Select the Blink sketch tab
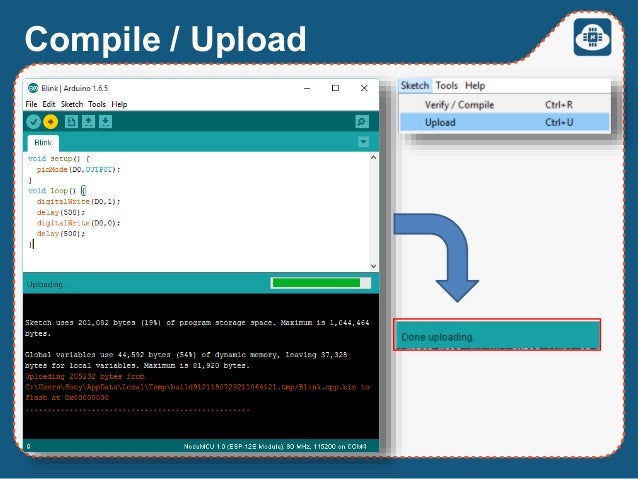Screen dimensions: 638x479 click(x=43, y=142)
